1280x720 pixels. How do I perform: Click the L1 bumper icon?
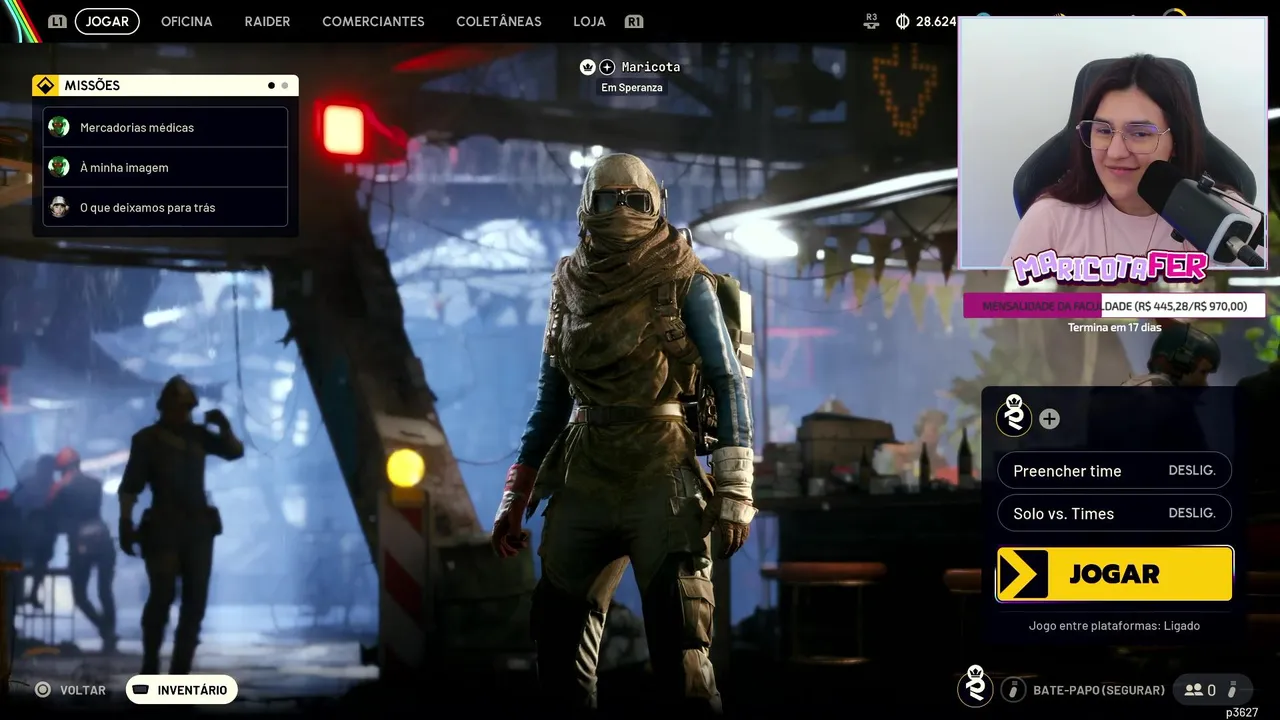[57, 21]
